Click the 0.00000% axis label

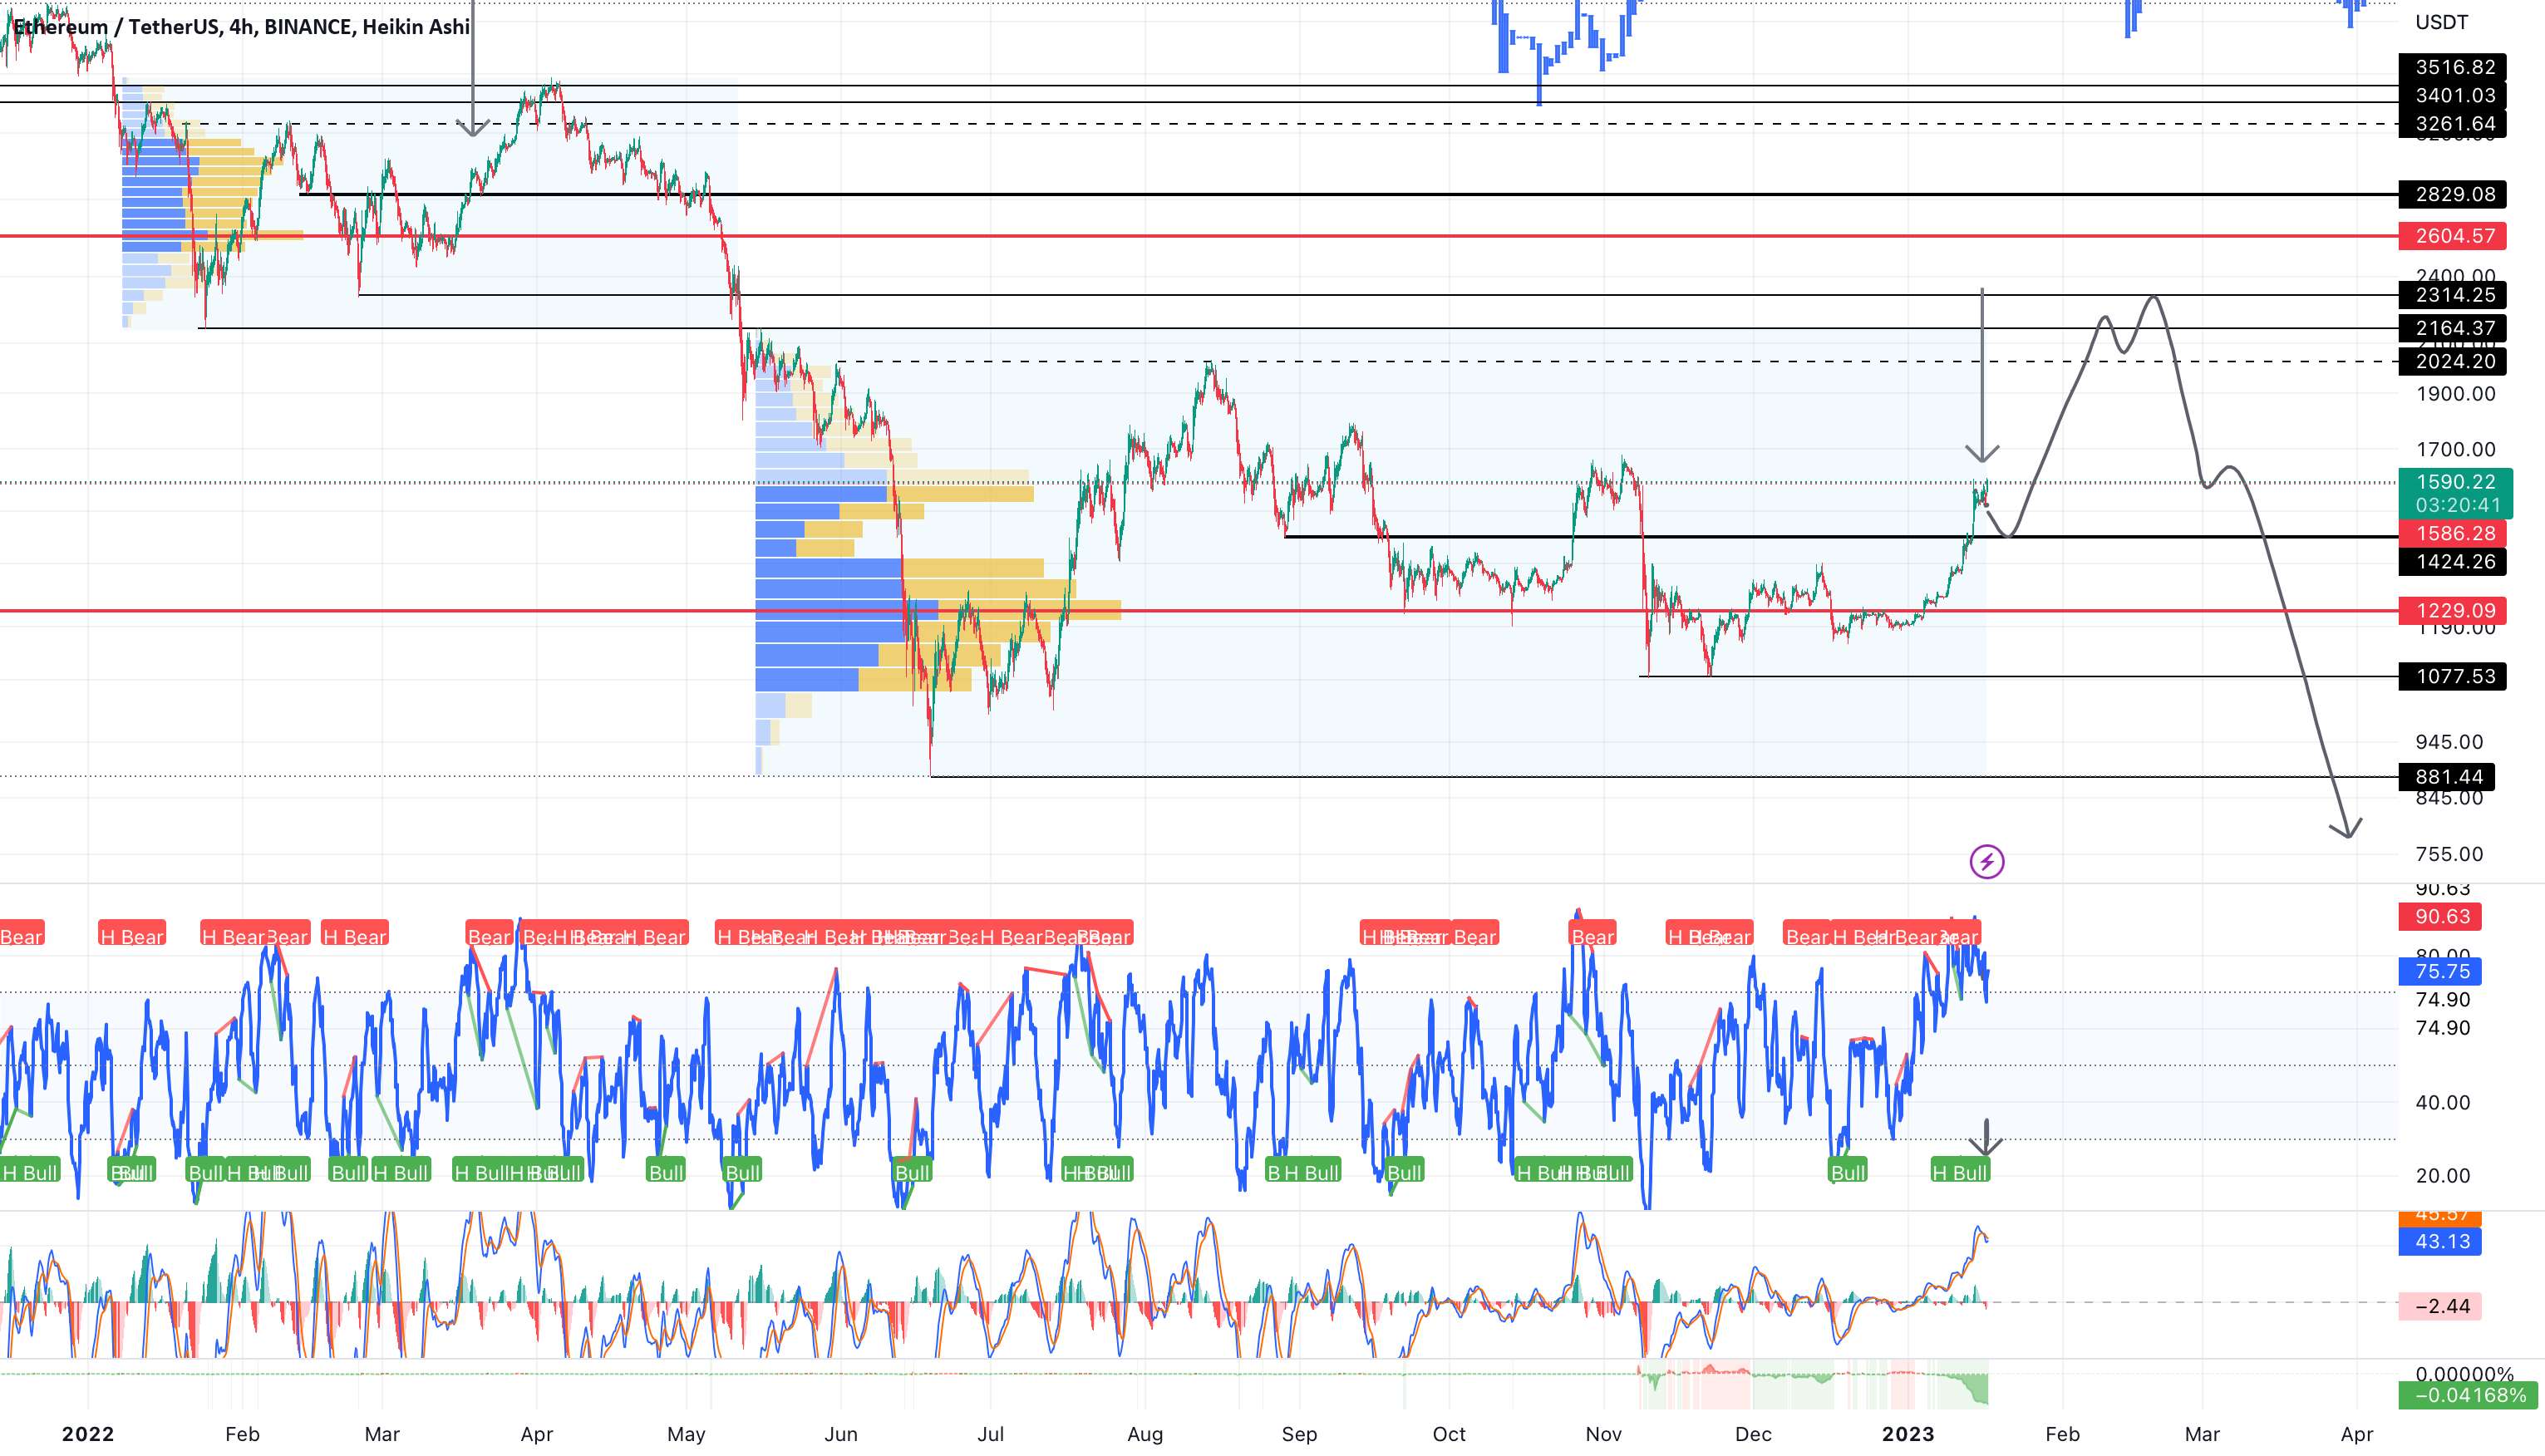pos(2464,1374)
